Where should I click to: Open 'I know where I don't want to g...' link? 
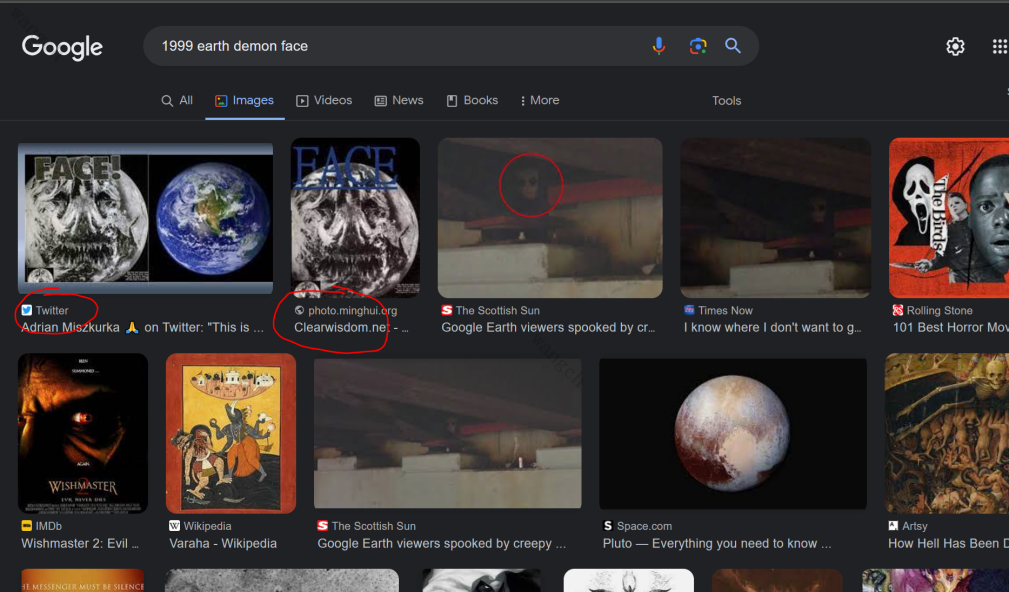[772, 328]
